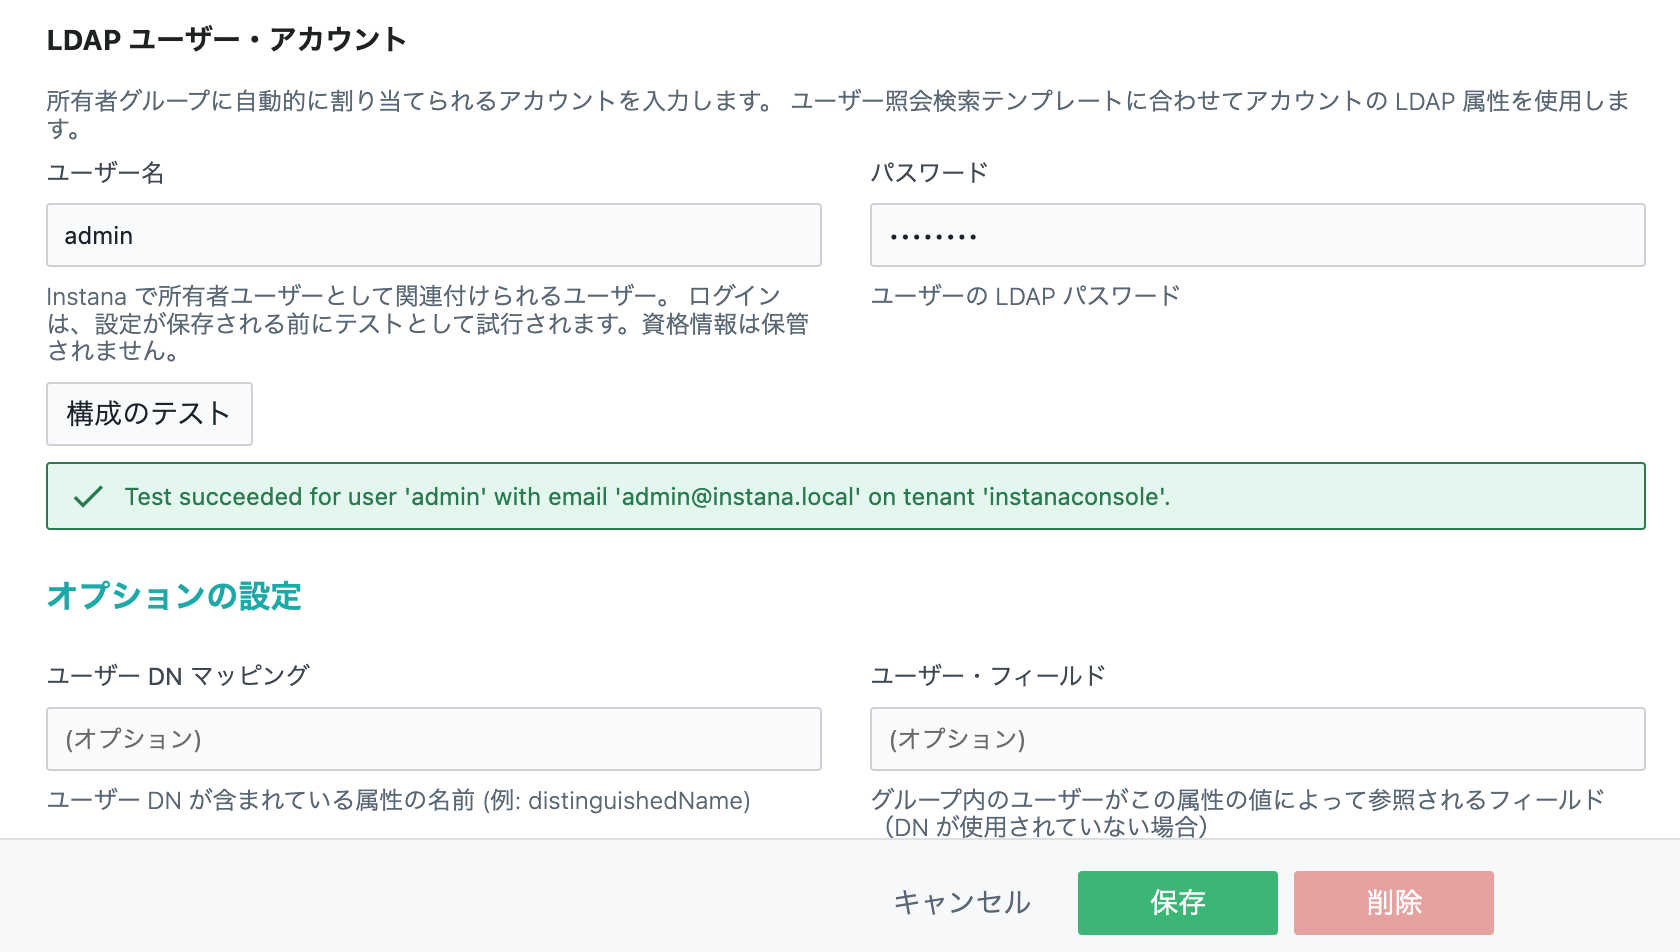Screen dimensions: 1680x952
Task: Focus the パスワード input field
Action: [x=1257, y=235]
